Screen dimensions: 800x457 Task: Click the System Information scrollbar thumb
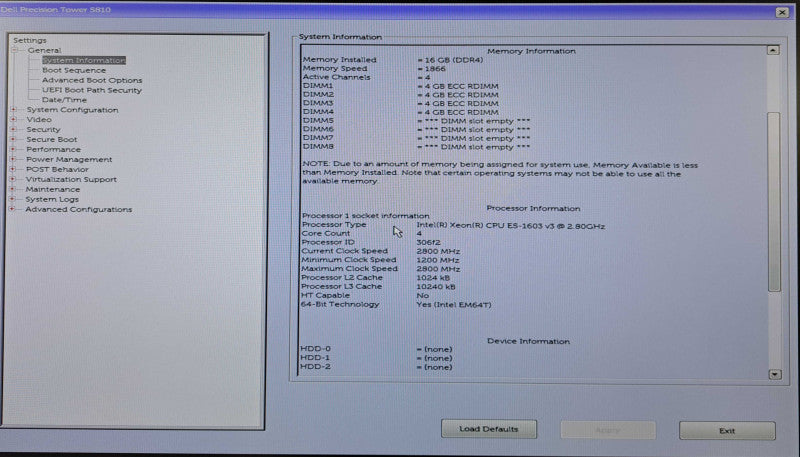[774, 201]
